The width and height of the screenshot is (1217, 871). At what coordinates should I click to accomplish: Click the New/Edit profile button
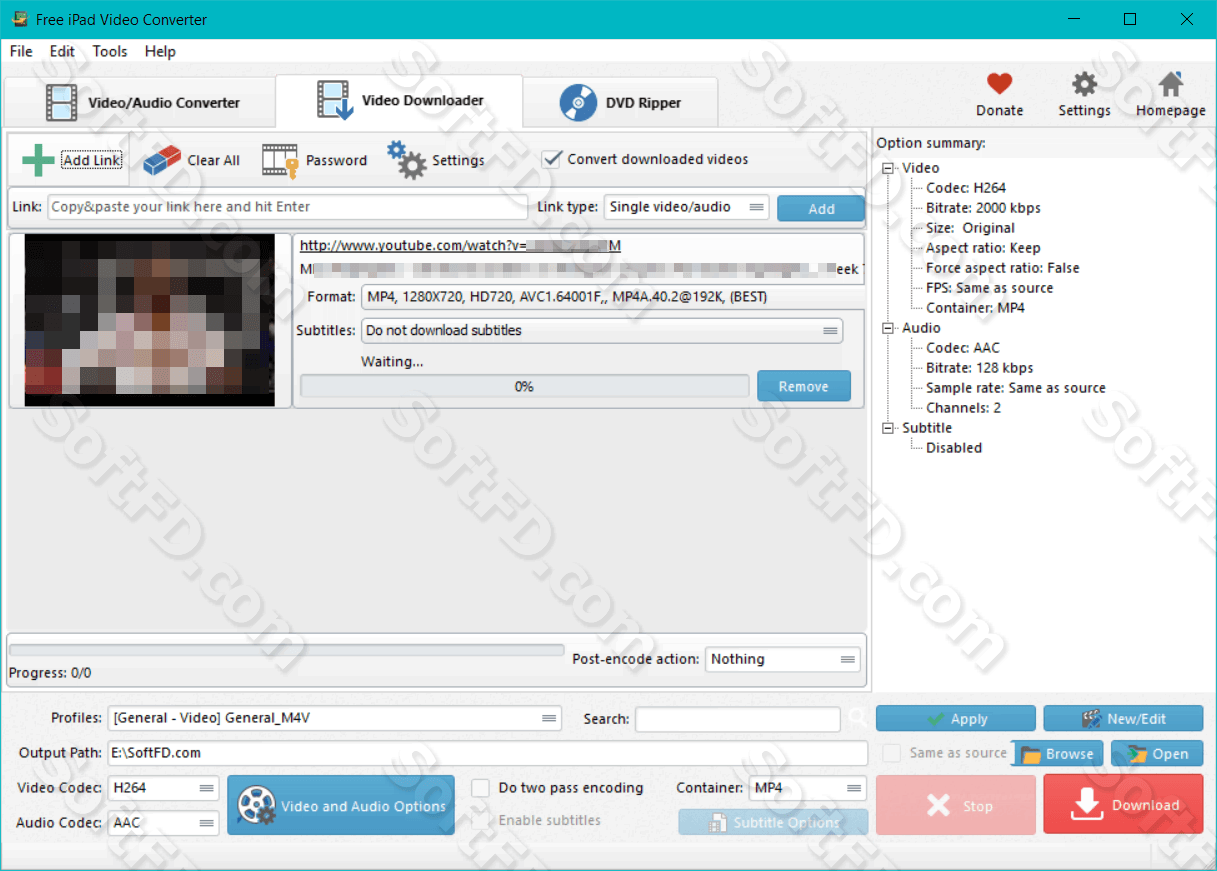[1123, 719]
